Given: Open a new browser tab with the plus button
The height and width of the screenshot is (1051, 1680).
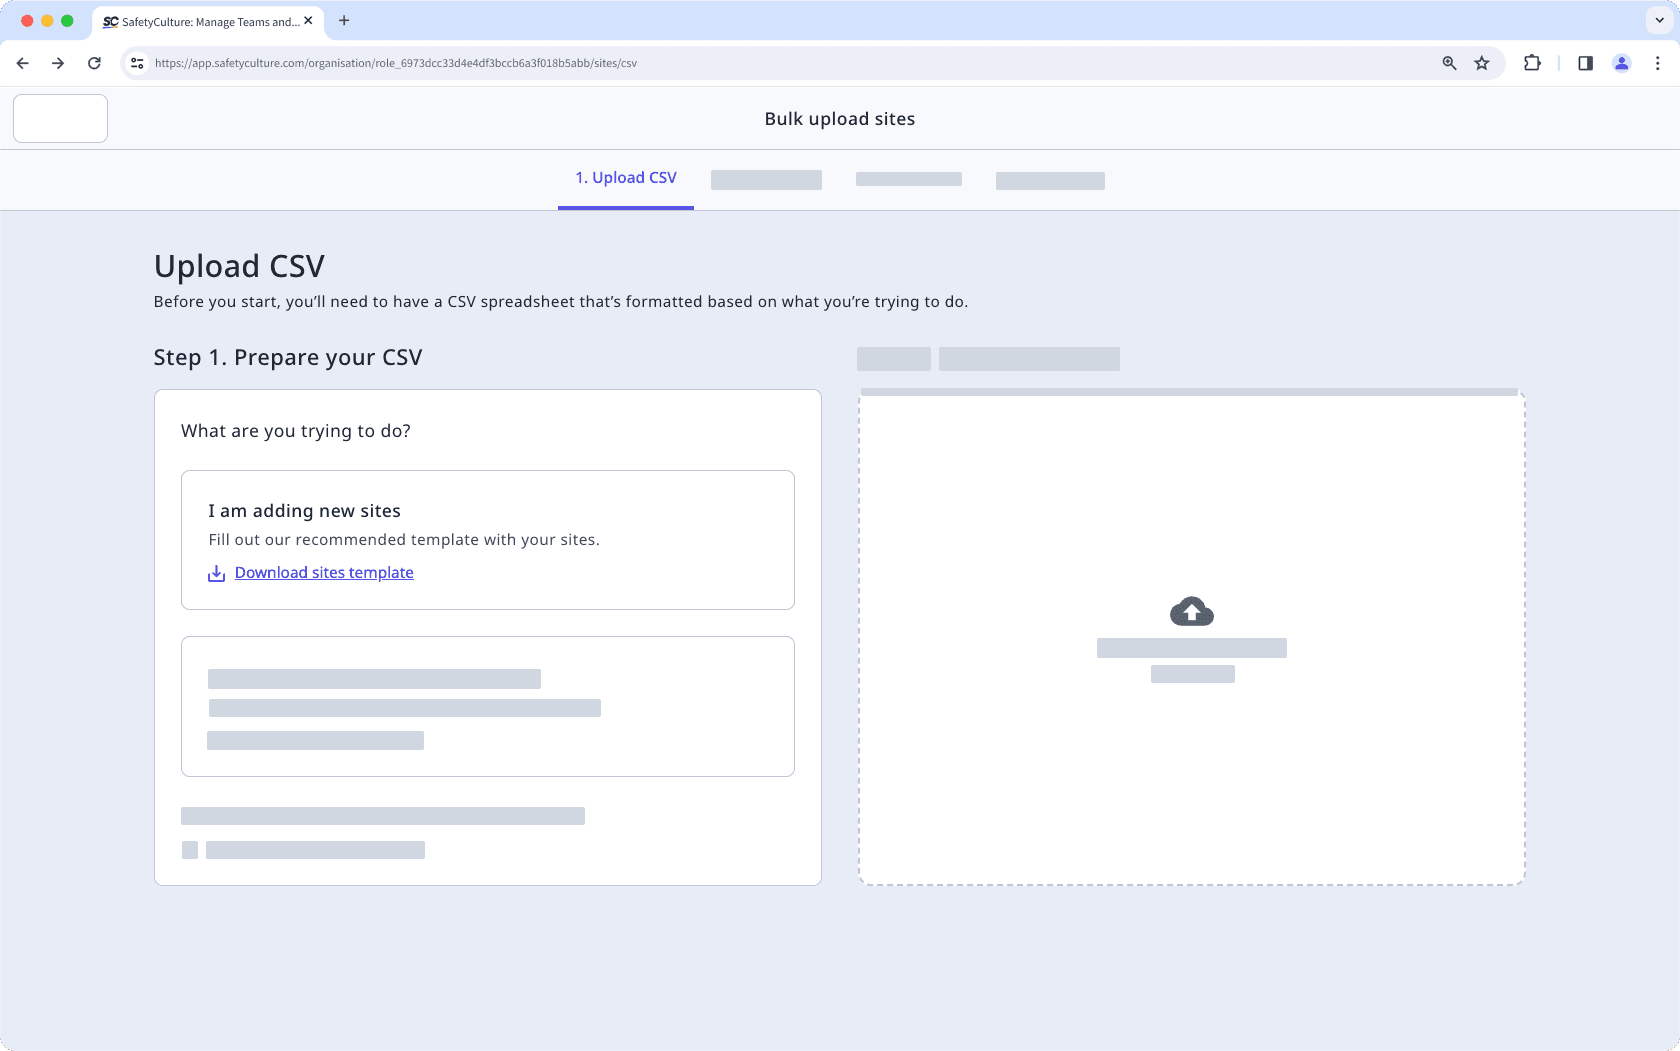Looking at the screenshot, I should 344,21.
